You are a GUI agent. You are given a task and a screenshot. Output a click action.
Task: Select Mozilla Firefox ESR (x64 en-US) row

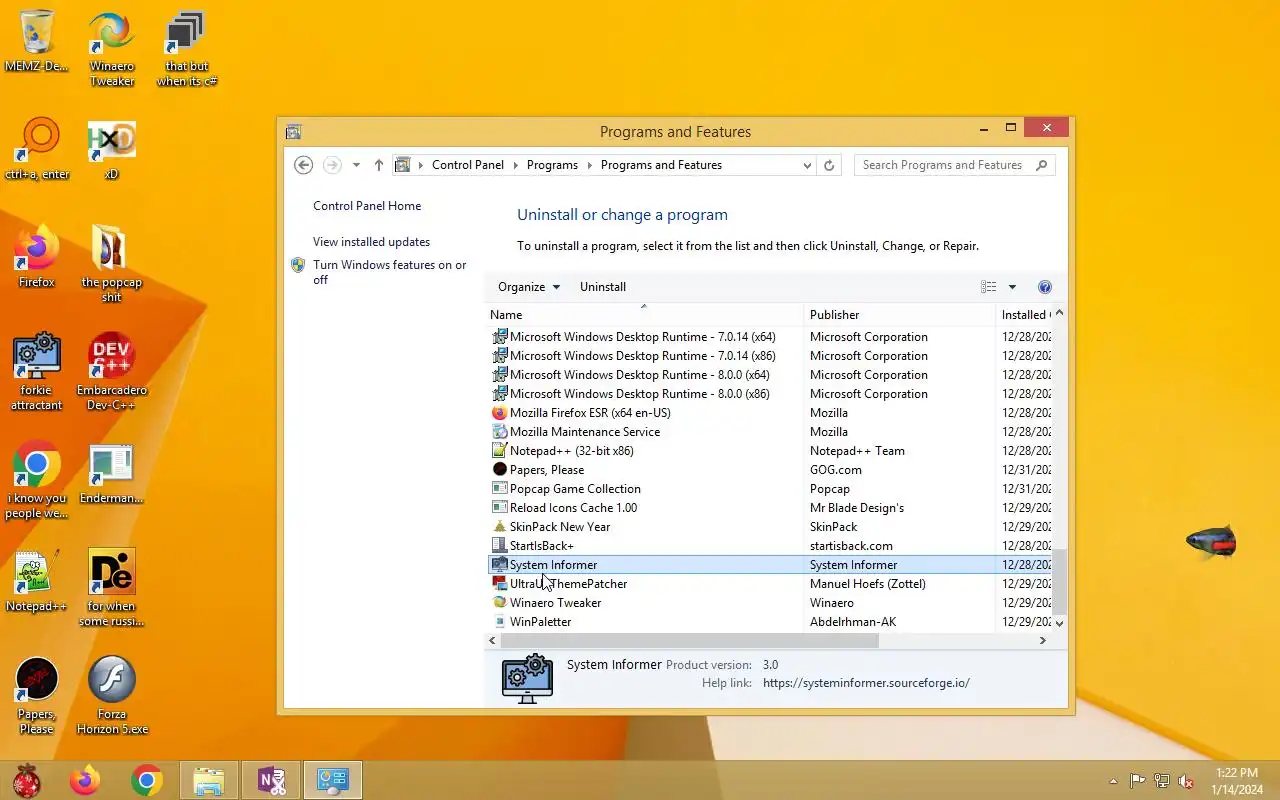(x=770, y=413)
